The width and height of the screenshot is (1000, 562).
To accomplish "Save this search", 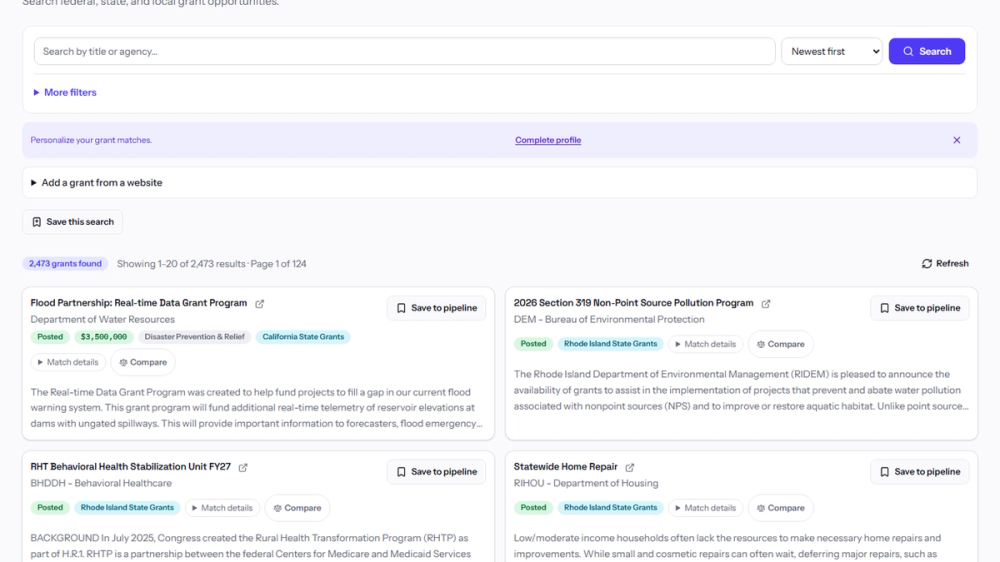I will click(x=73, y=222).
